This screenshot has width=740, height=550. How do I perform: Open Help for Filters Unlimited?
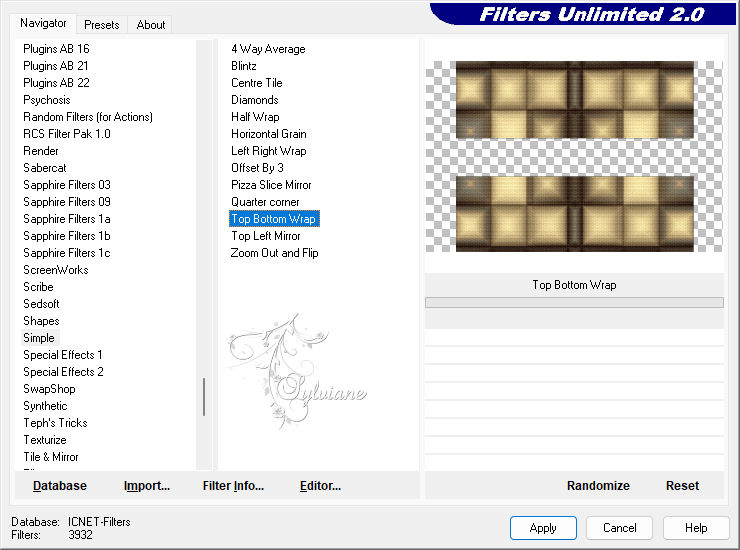pyautogui.click(x=696, y=527)
